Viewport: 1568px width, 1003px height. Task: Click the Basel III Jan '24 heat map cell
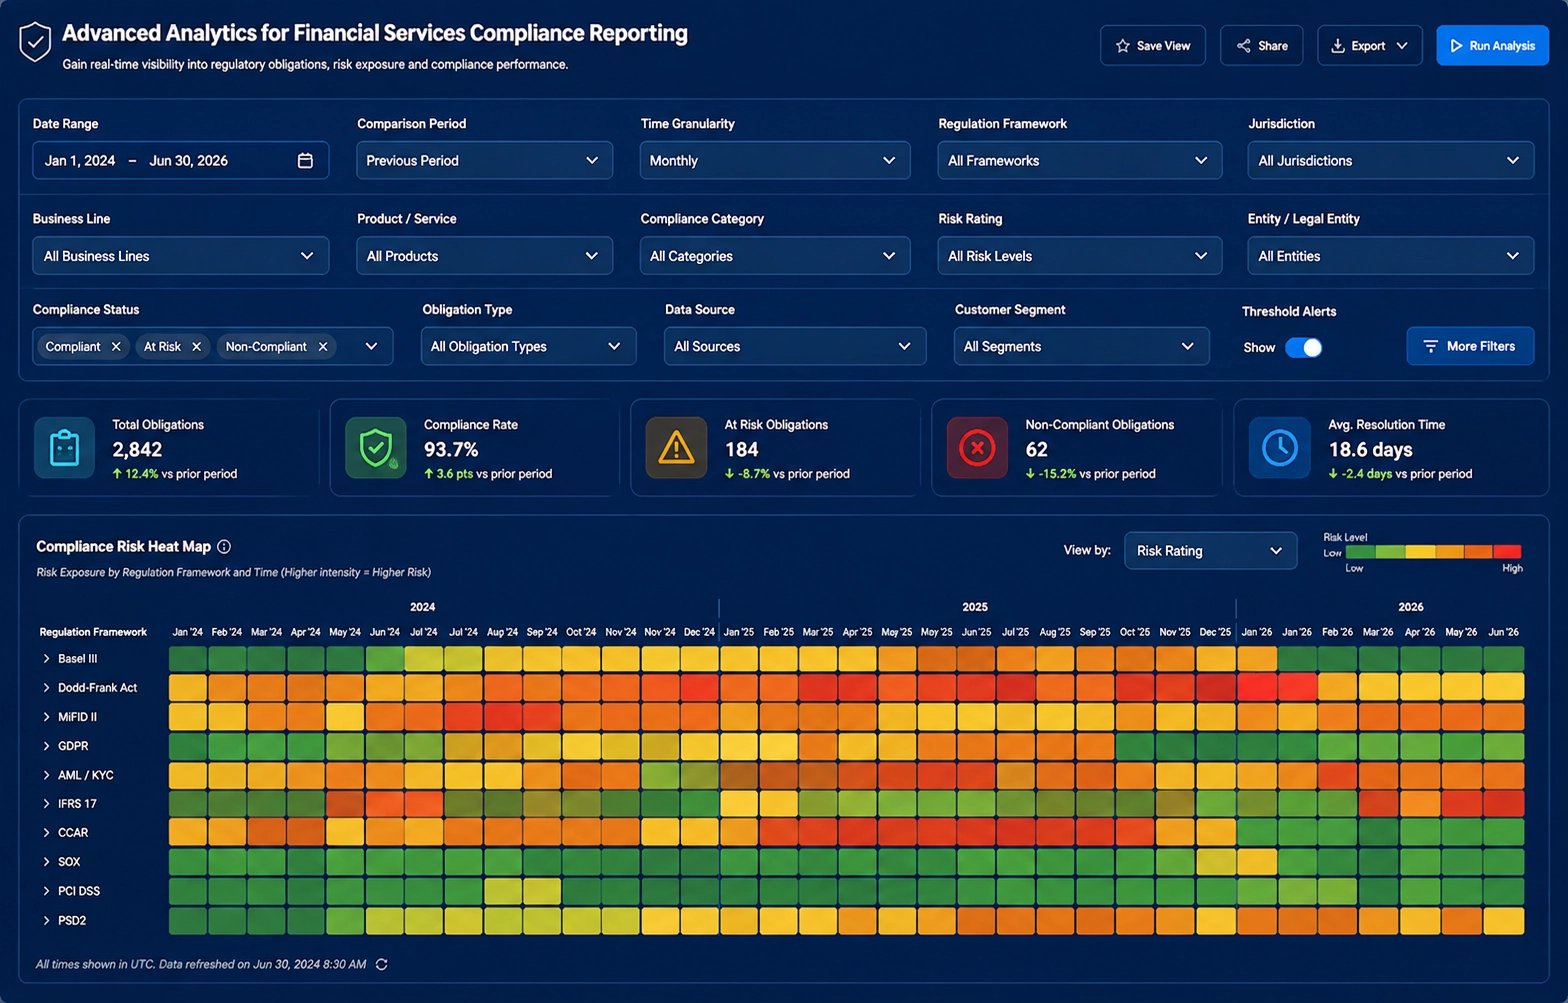click(x=188, y=659)
